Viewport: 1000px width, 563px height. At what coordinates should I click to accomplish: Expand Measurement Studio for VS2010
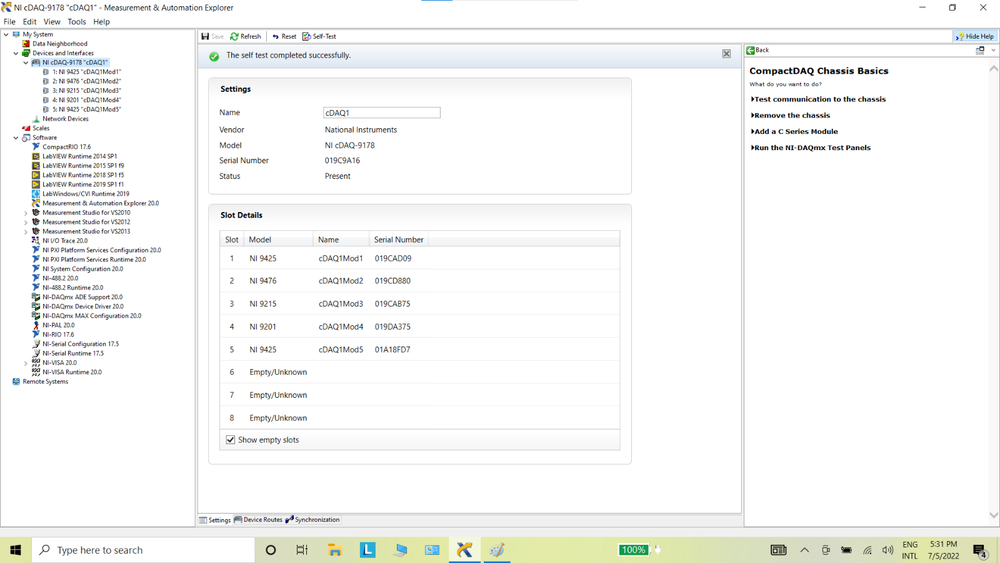(x=26, y=213)
